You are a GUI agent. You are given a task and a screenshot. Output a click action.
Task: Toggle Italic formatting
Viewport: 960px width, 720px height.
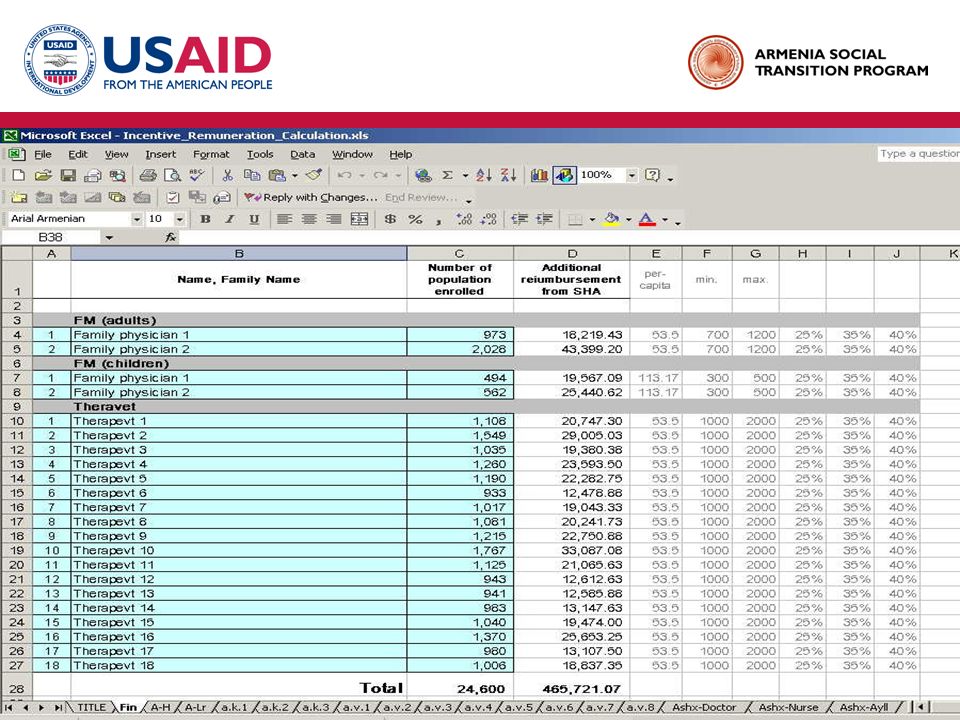(x=230, y=219)
